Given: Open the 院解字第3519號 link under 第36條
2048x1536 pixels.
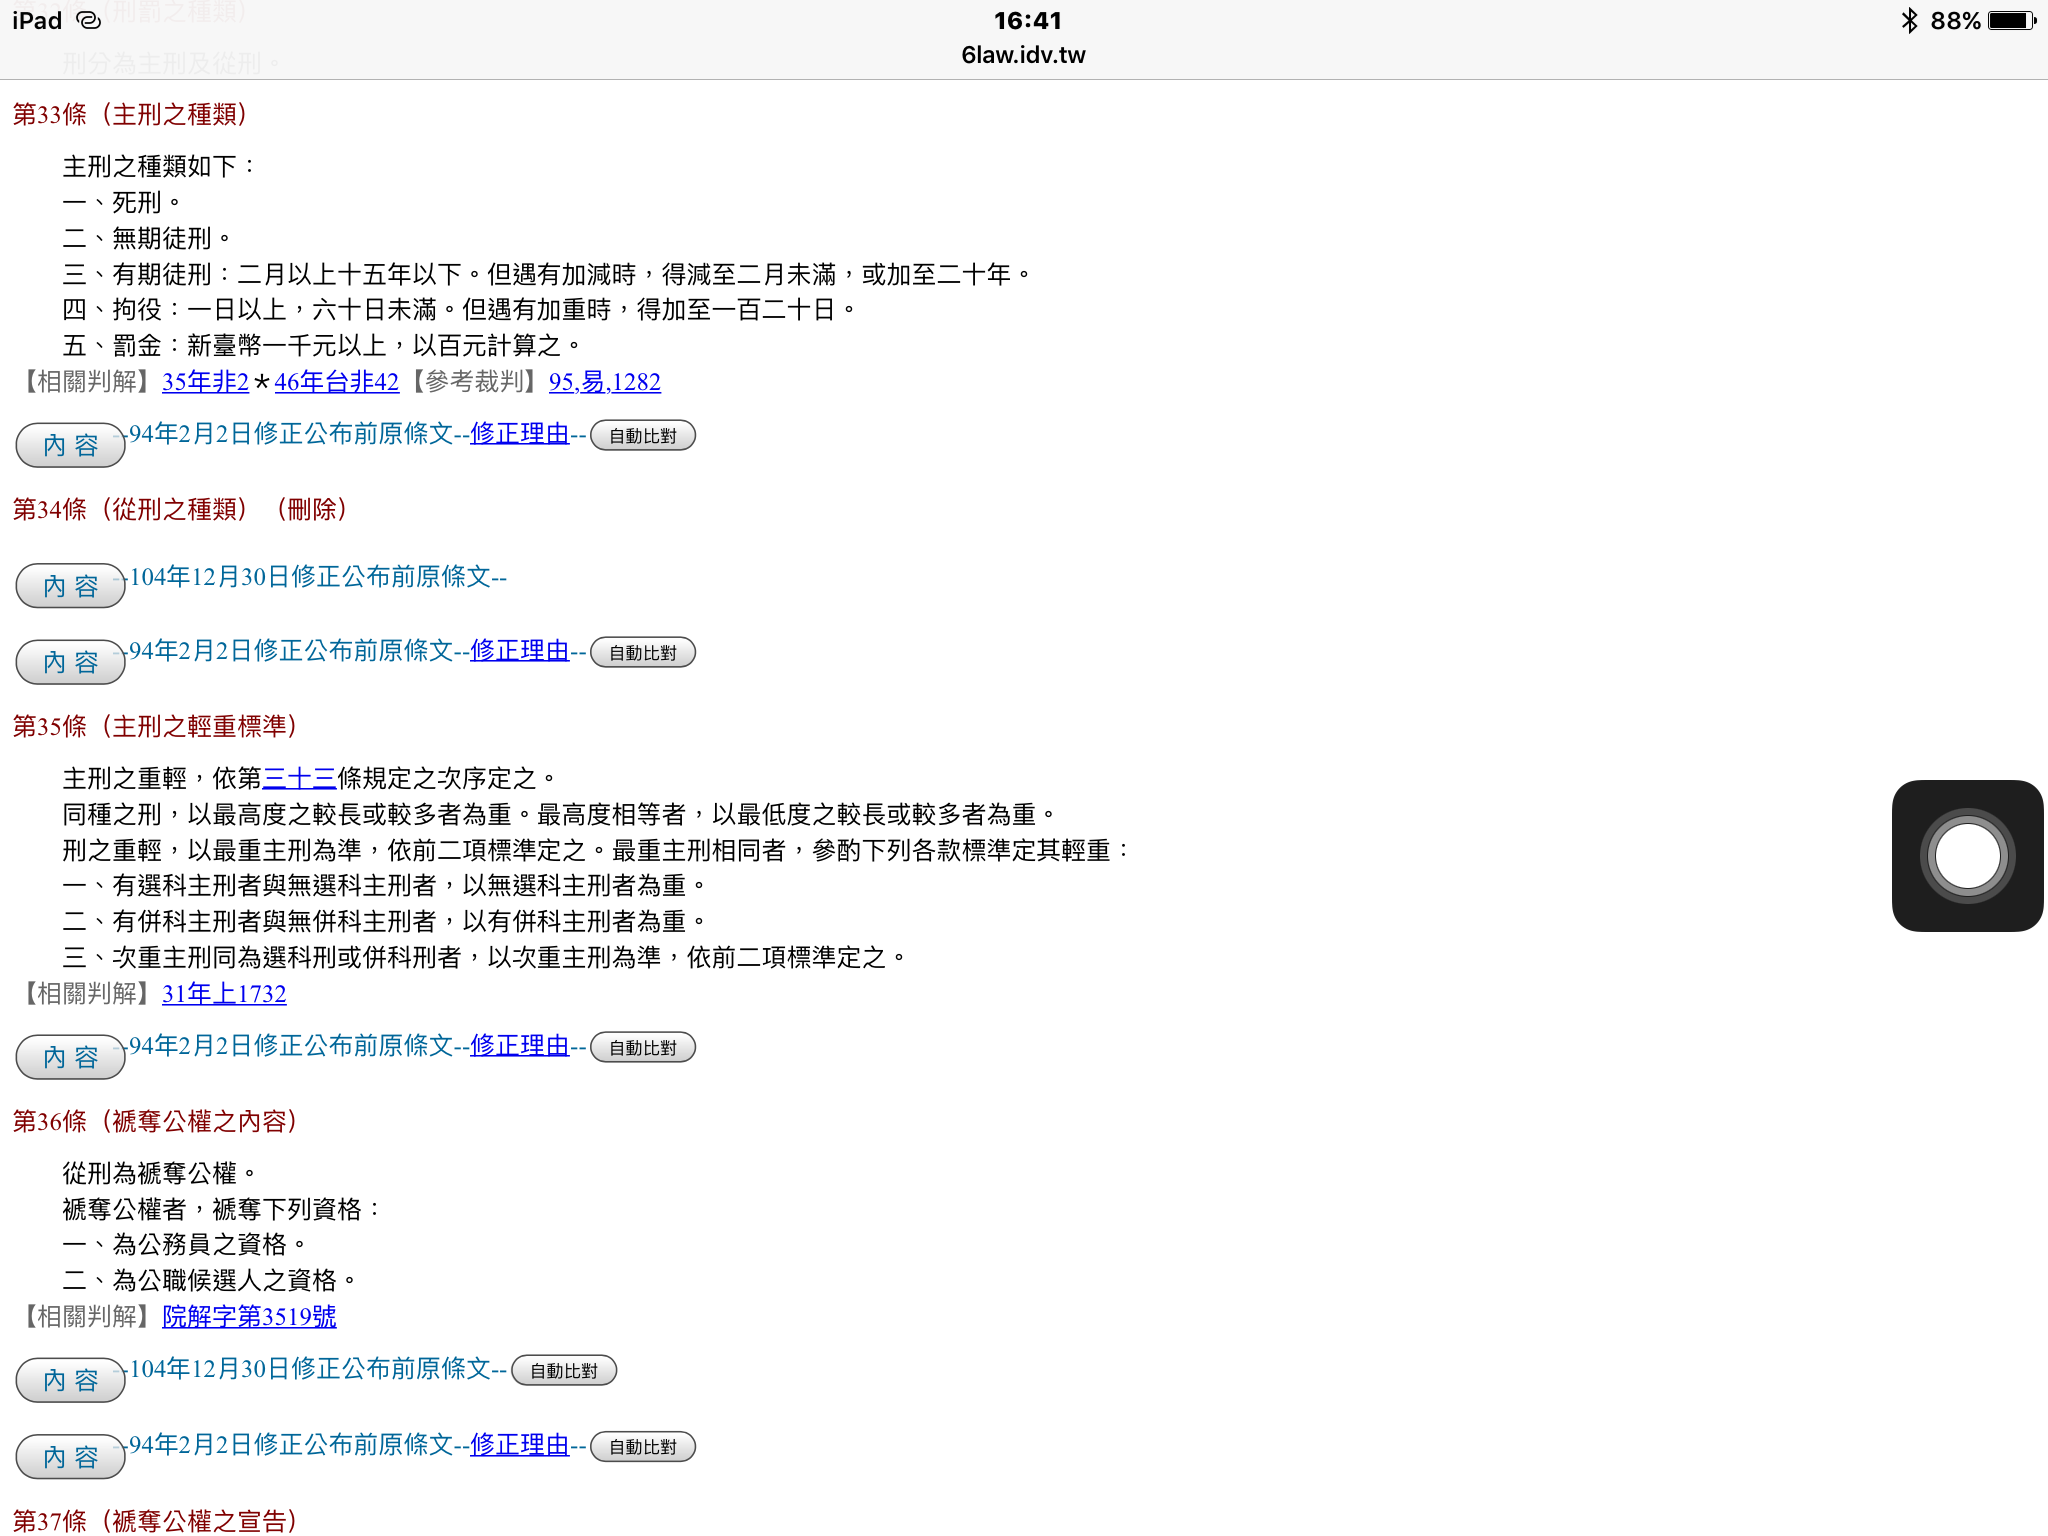Looking at the screenshot, I should 248,1317.
